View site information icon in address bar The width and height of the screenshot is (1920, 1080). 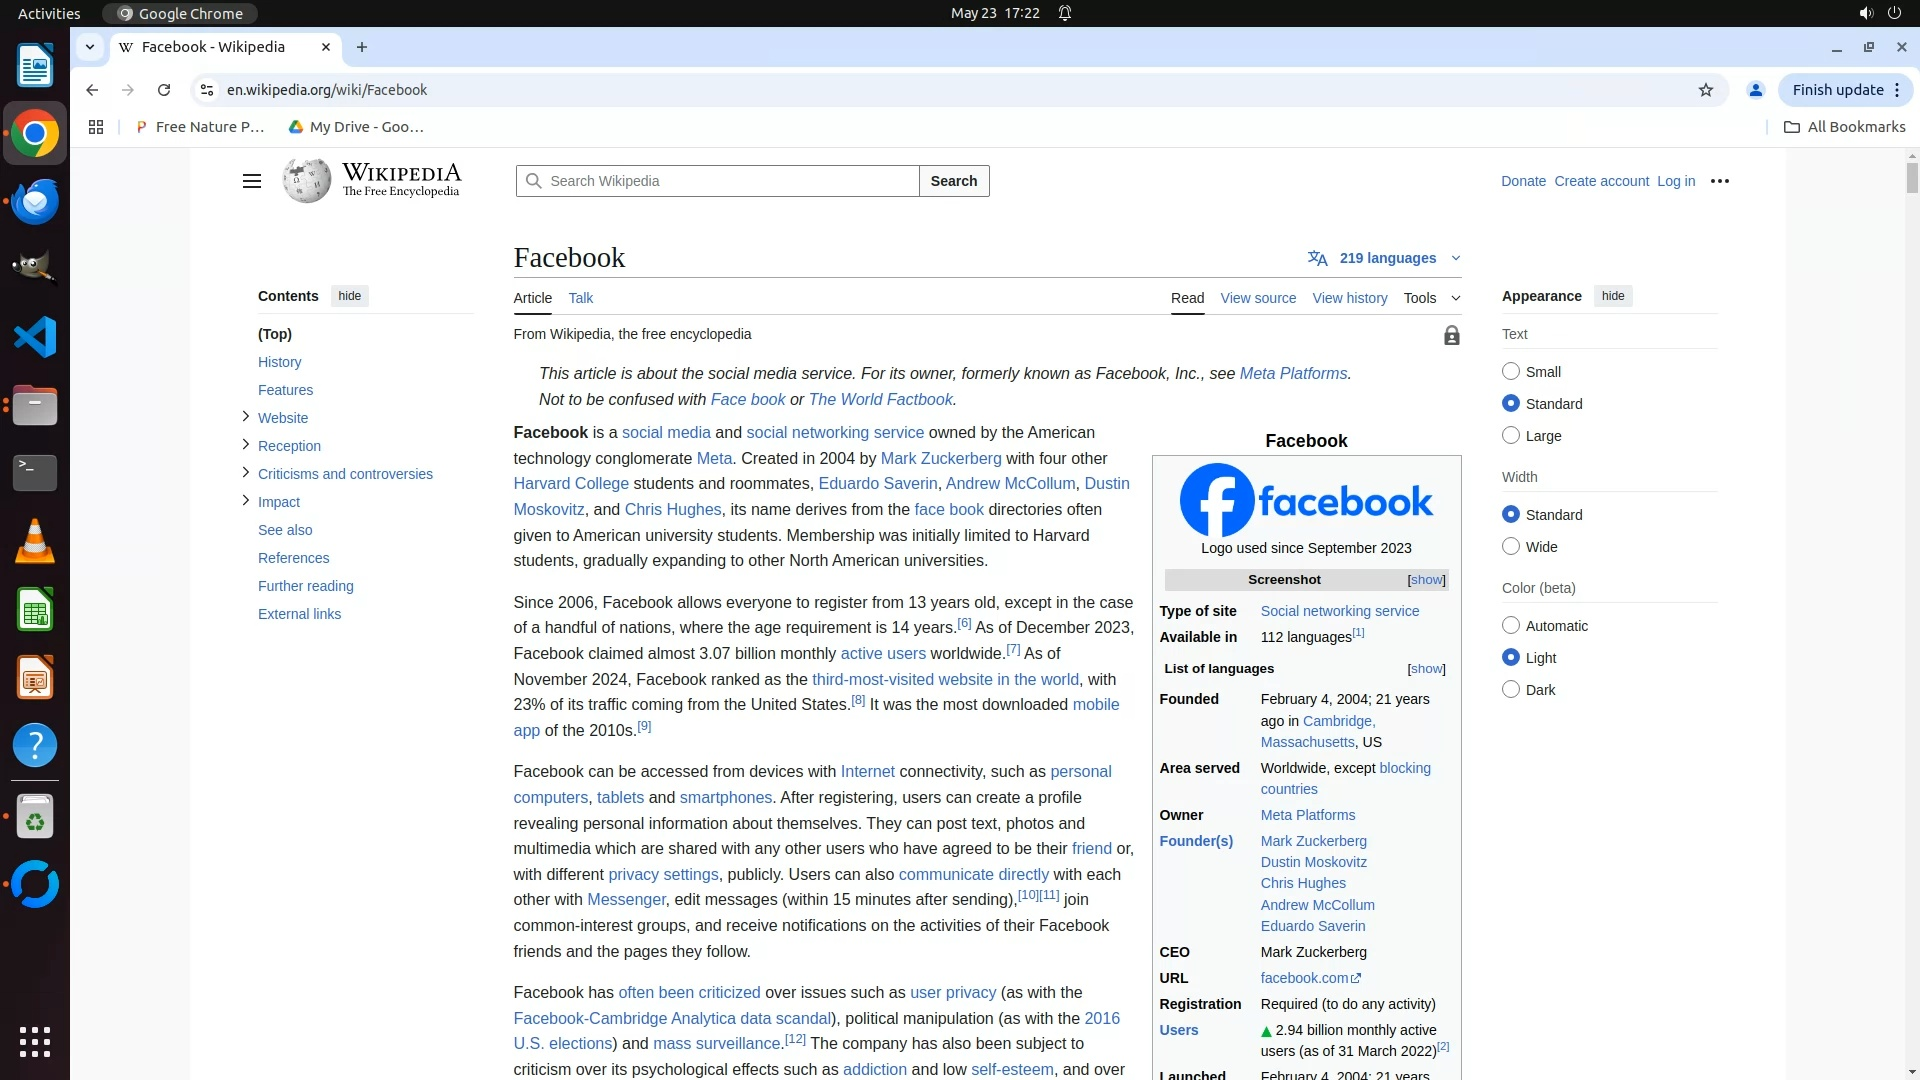206,90
